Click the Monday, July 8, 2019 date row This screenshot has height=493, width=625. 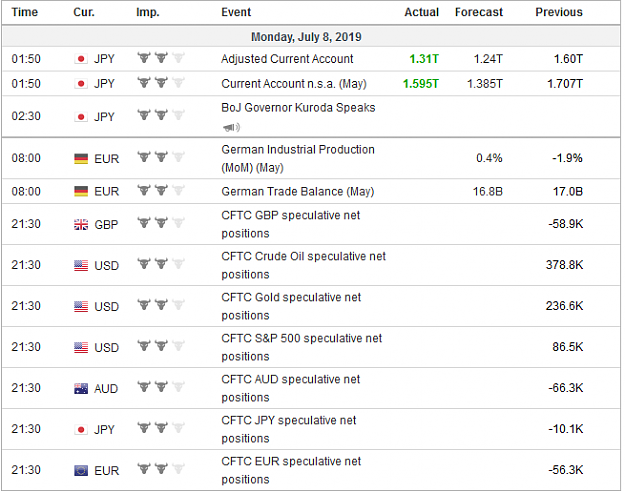(311, 37)
